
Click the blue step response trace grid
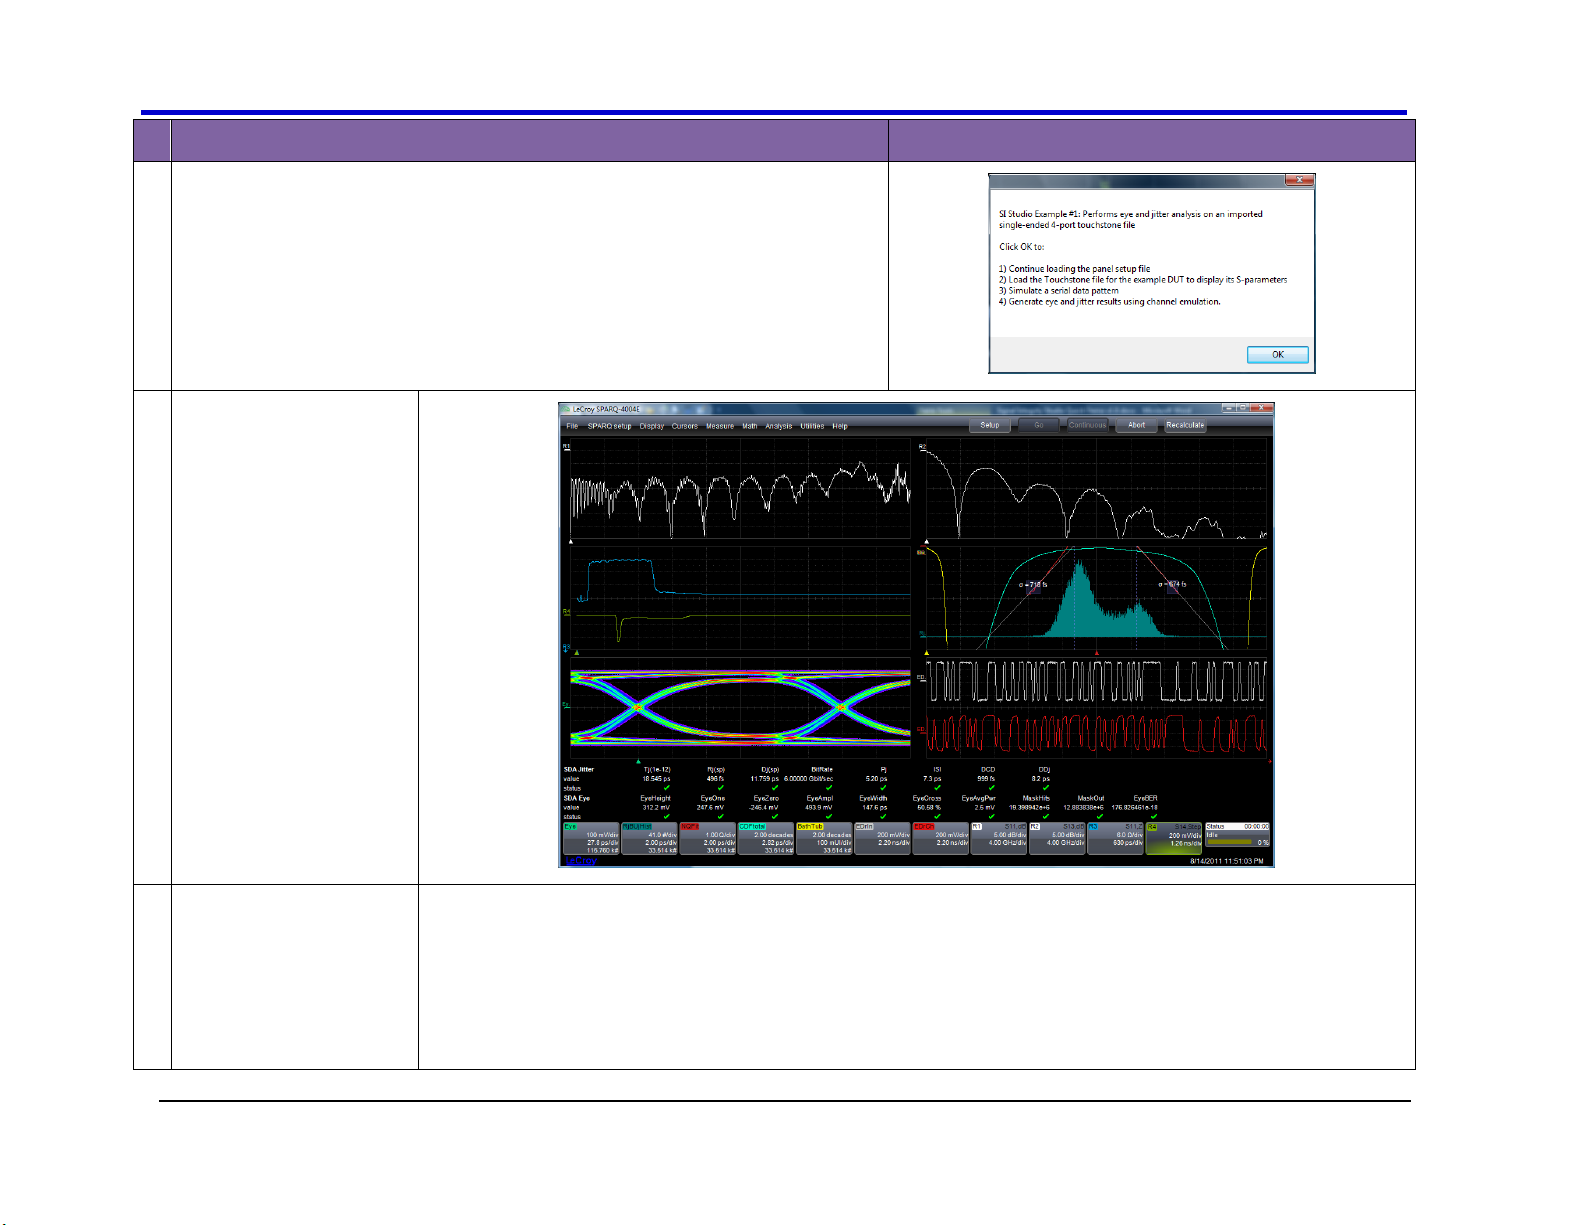tap(740, 599)
